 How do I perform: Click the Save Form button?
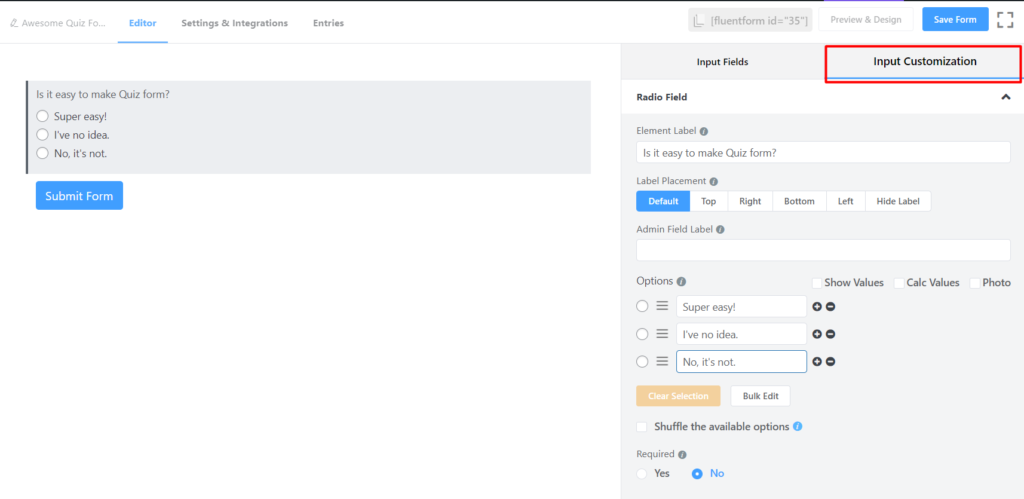click(x=955, y=20)
